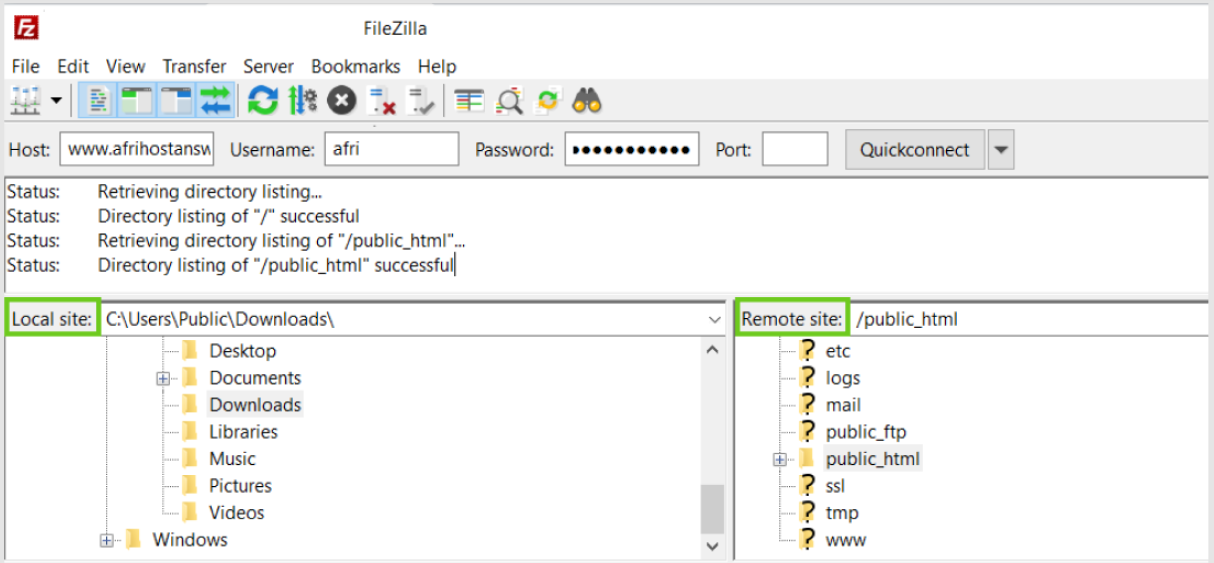The image size is (1214, 563).
Task: Open the directory listing filters dialog
Action: tap(469, 100)
